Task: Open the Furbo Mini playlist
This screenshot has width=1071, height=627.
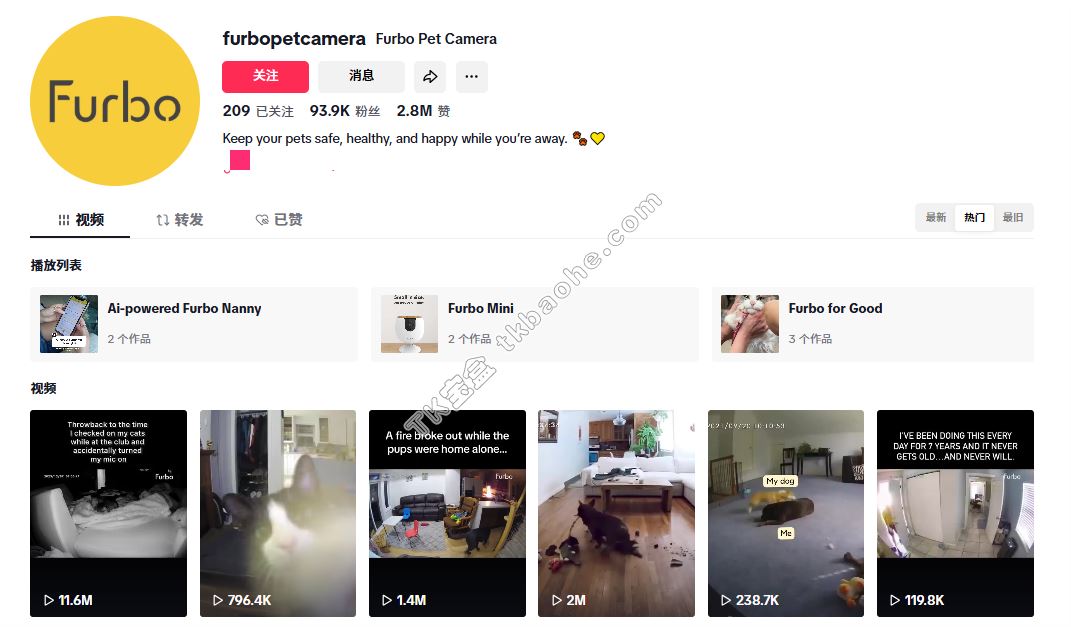Action: pyautogui.click(x=535, y=324)
